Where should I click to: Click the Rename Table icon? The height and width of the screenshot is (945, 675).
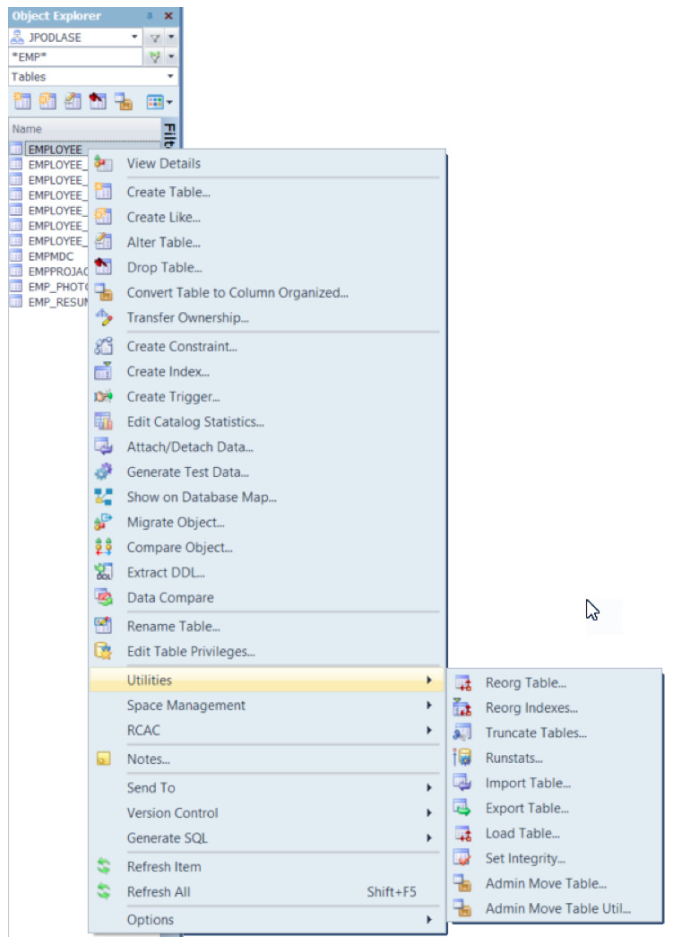pos(103,626)
